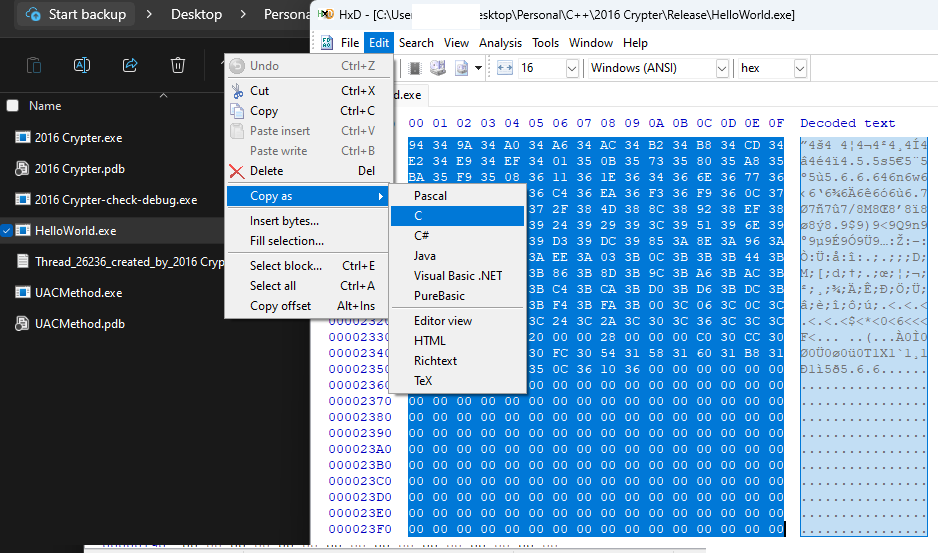Screen dimensions: 938x553
Task: Choose Select all from Edit menu
Action: (309, 285)
